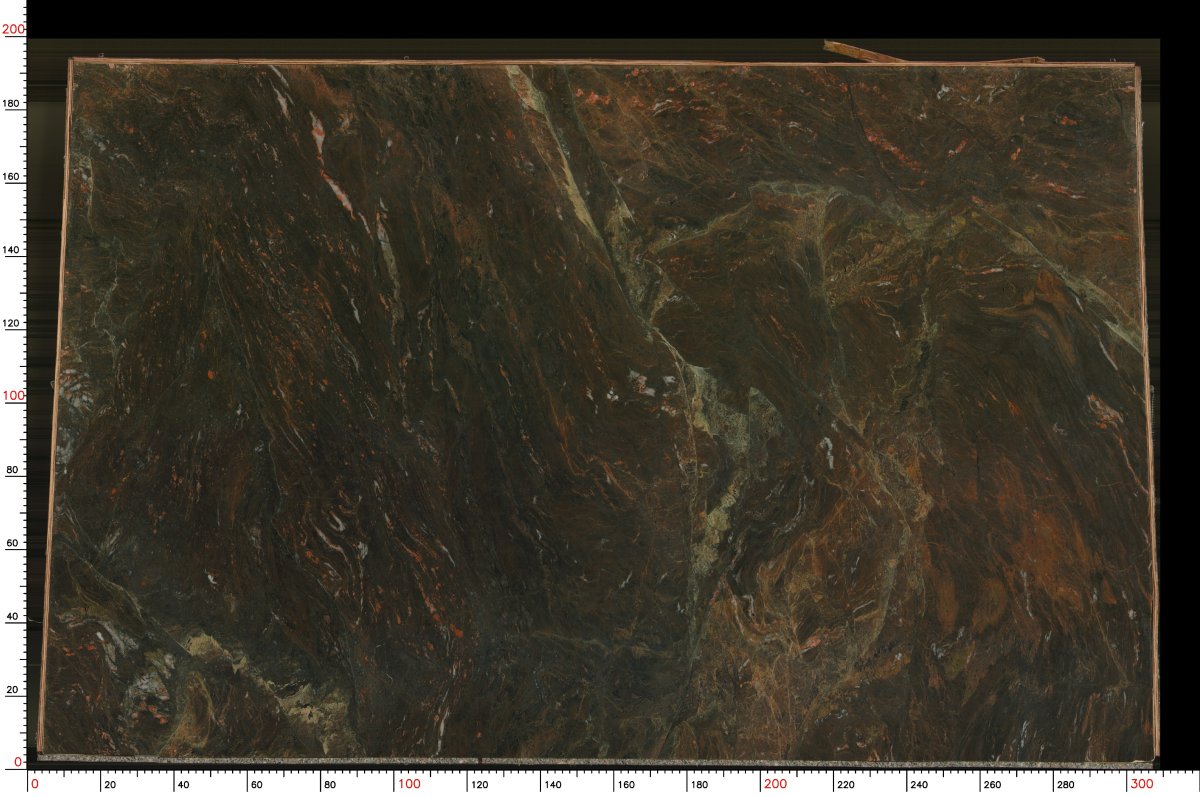
Task: Click the 80 mark on horizontal ruler
Action: tap(329, 785)
